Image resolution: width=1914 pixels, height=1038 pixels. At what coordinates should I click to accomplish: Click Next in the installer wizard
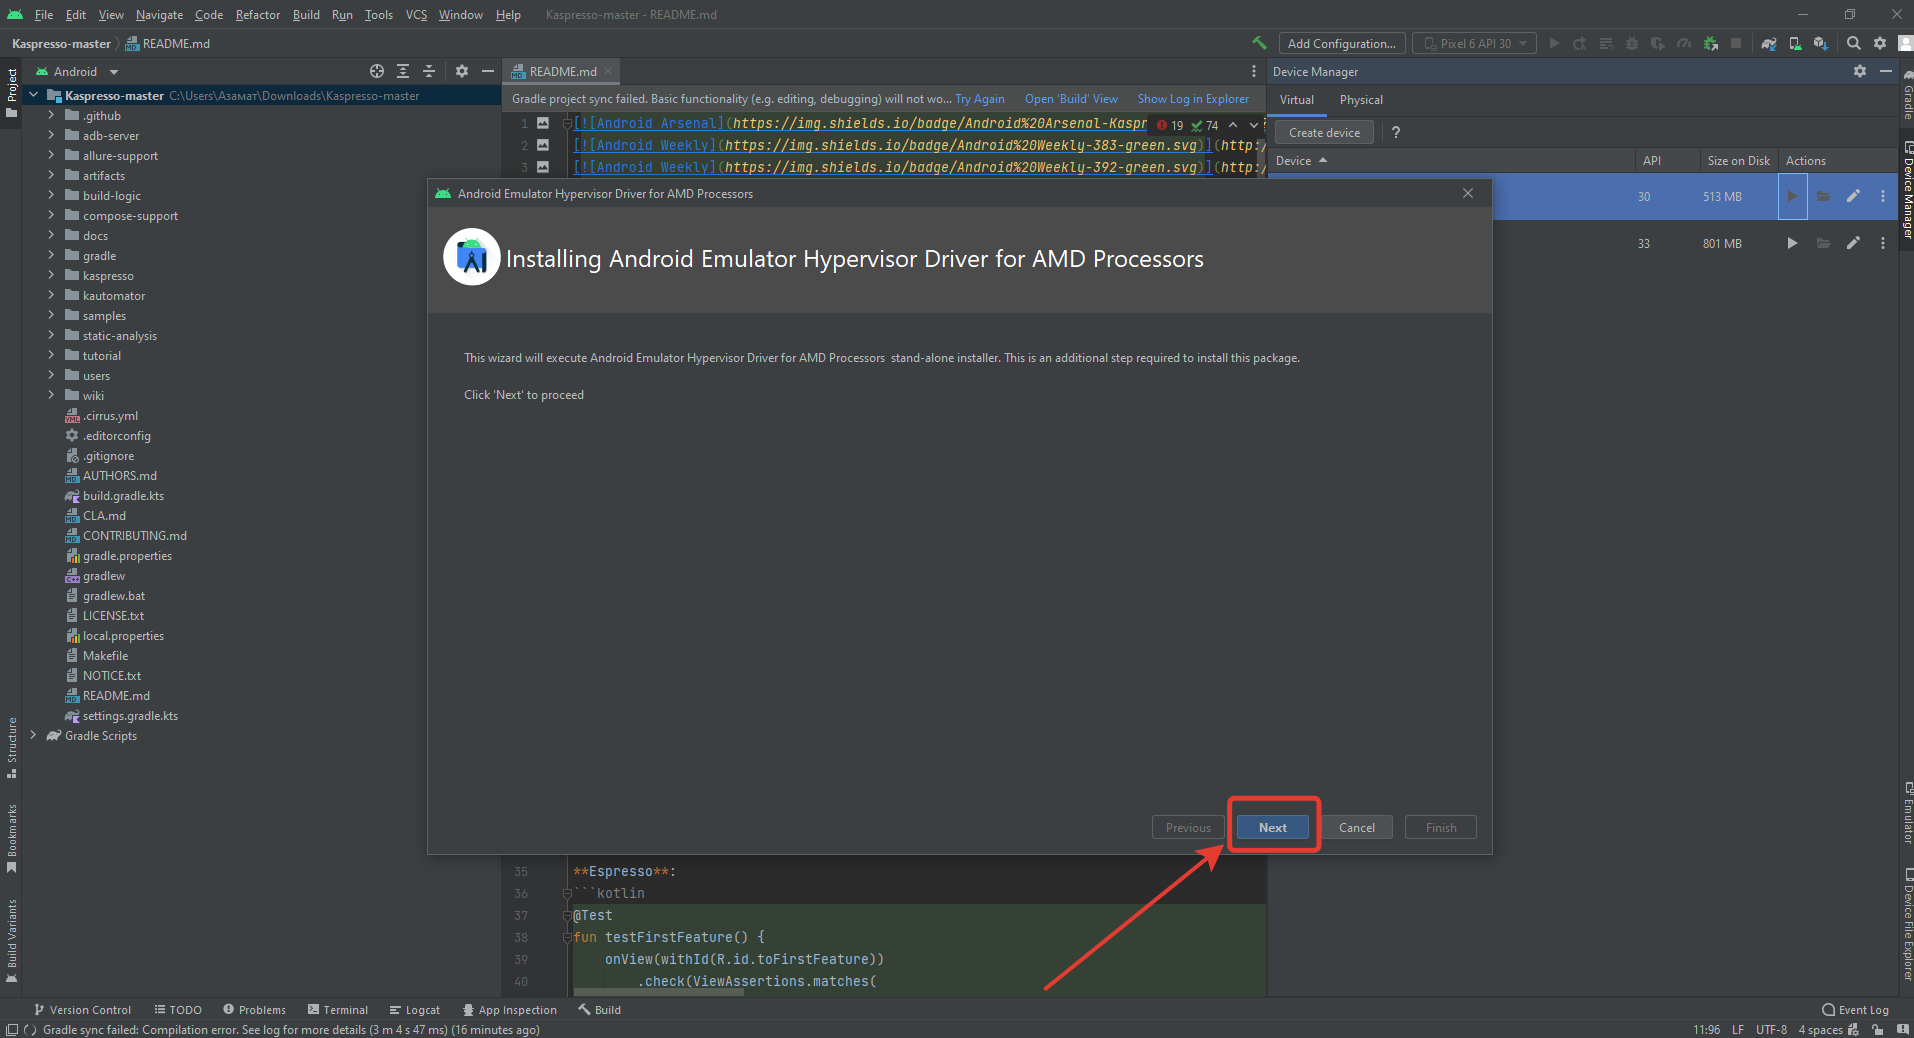pyautogui.click(x=1273, y=827)
